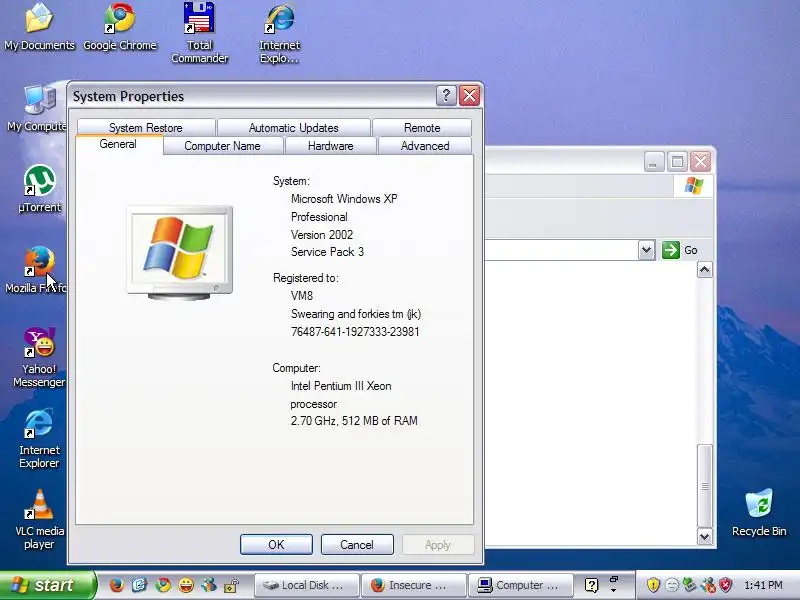Image resolution: width=800 pixels, height=600 pixels.
Task: Click the padlock icon in quick launch
Action: 232,585
